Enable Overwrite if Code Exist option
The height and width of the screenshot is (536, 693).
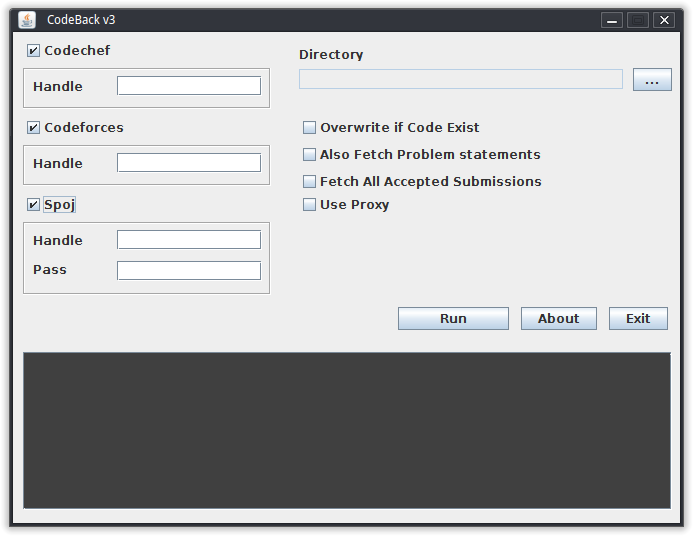pos(309,128)
